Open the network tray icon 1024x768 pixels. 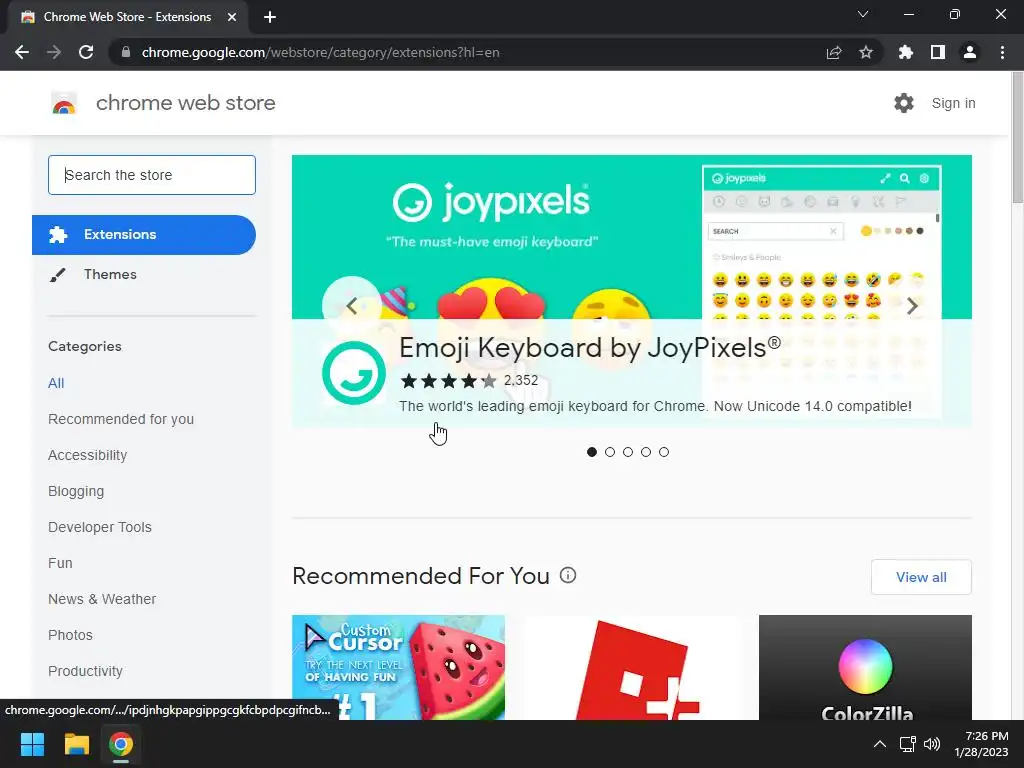tap(907, 744)
